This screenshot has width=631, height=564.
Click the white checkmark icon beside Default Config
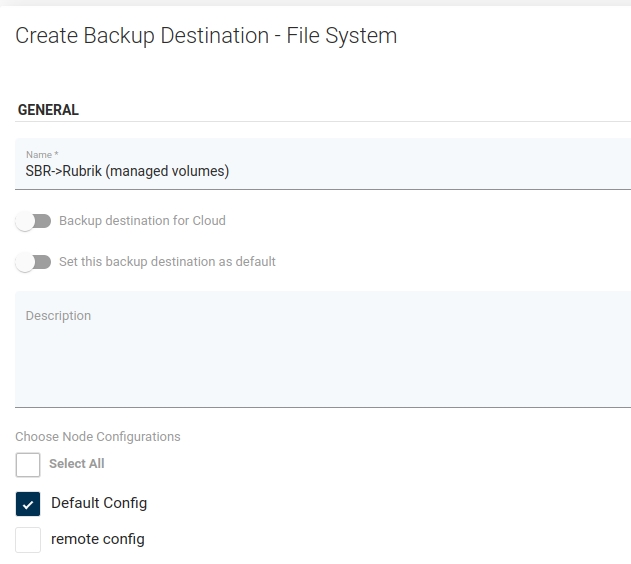[x=28, y=504]
